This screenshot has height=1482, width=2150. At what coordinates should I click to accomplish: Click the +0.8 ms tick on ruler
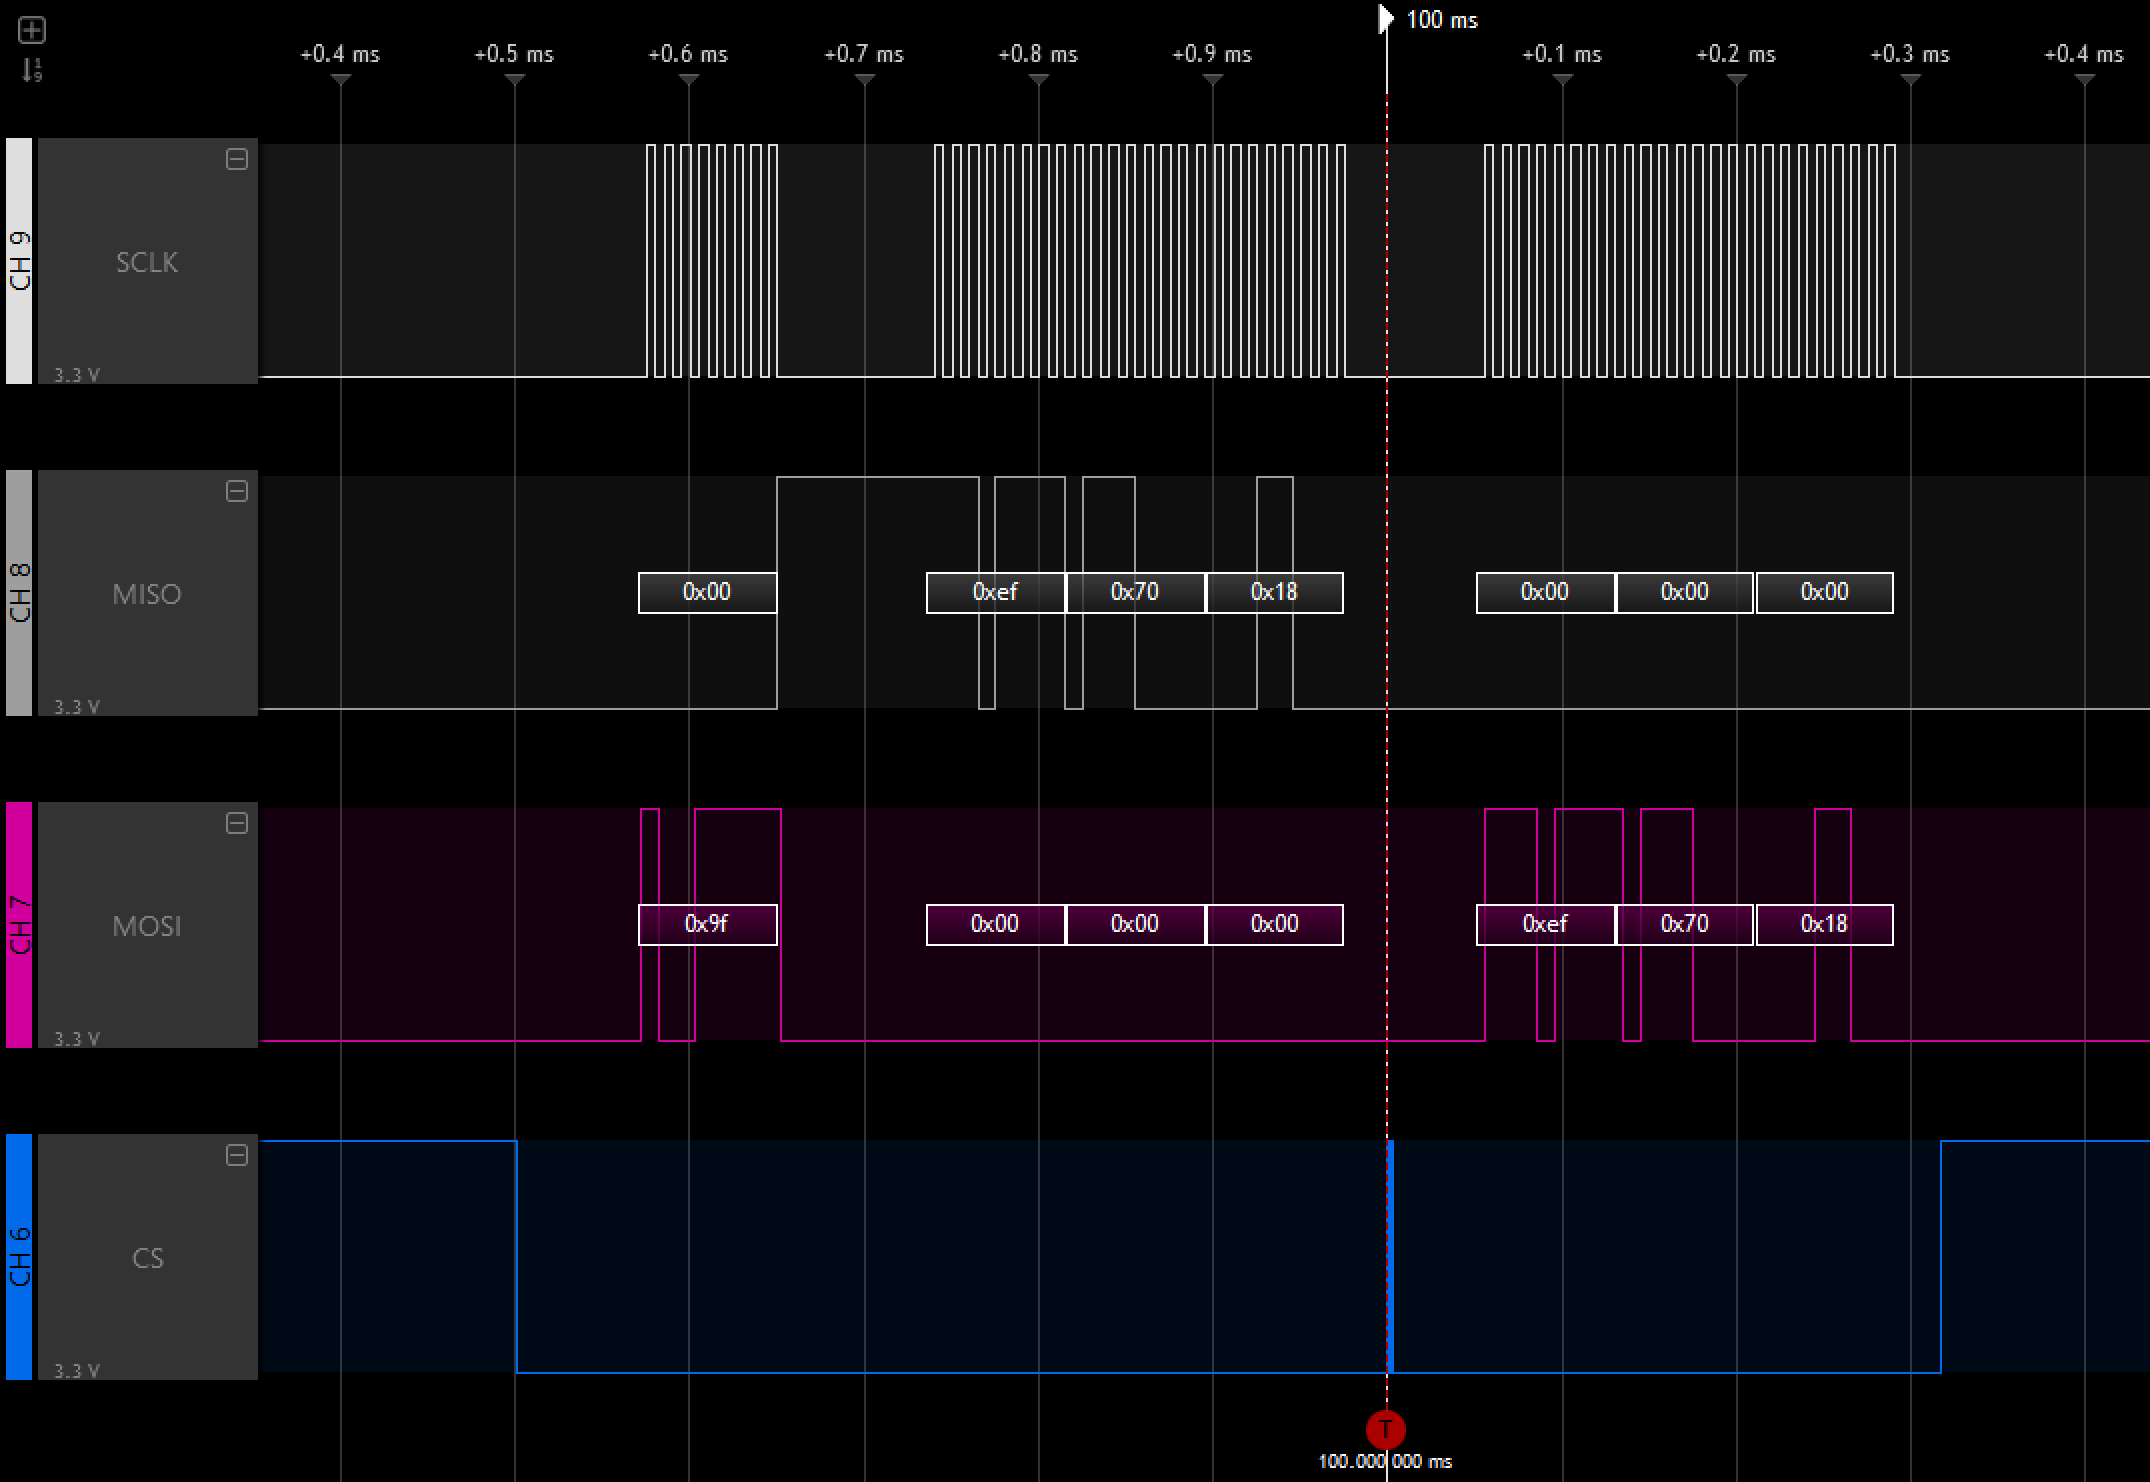(1038, 55)
